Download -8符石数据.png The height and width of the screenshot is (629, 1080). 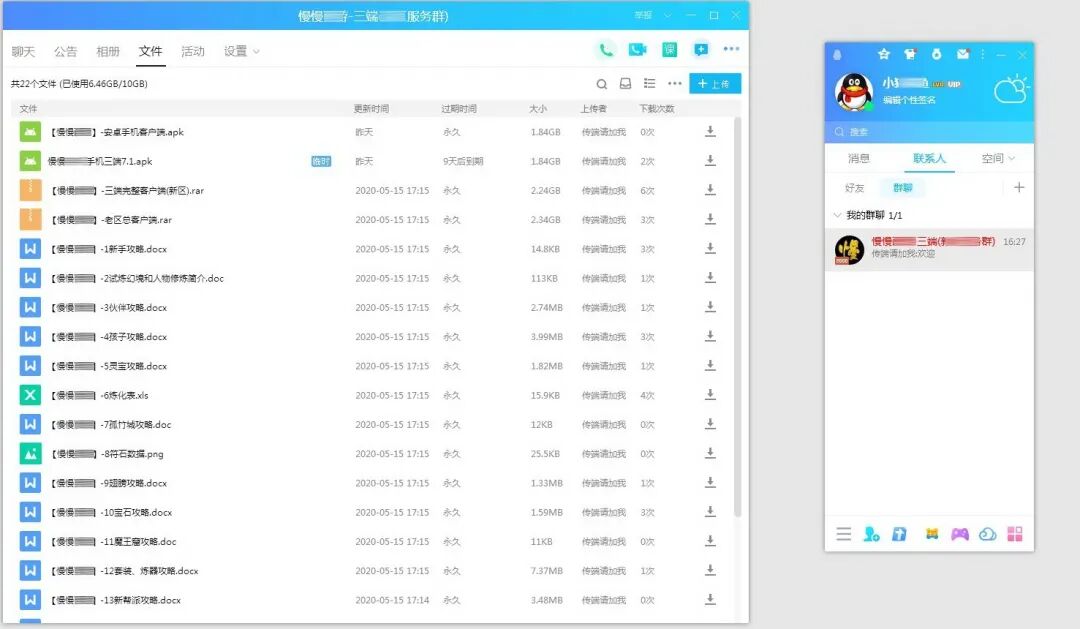710,453
